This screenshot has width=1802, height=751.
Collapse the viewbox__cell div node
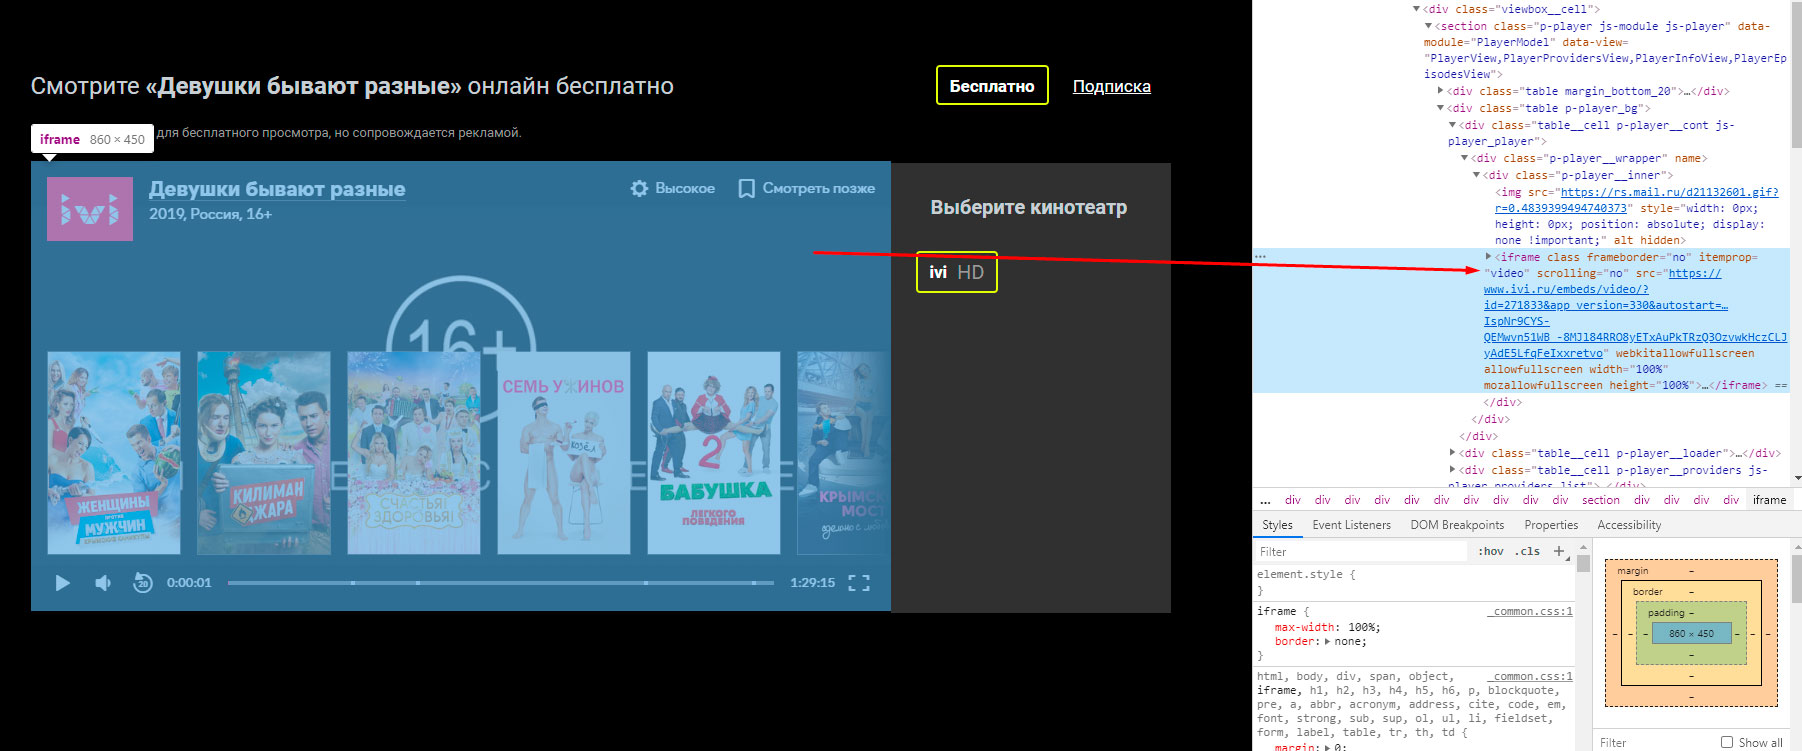(1416, 9)
